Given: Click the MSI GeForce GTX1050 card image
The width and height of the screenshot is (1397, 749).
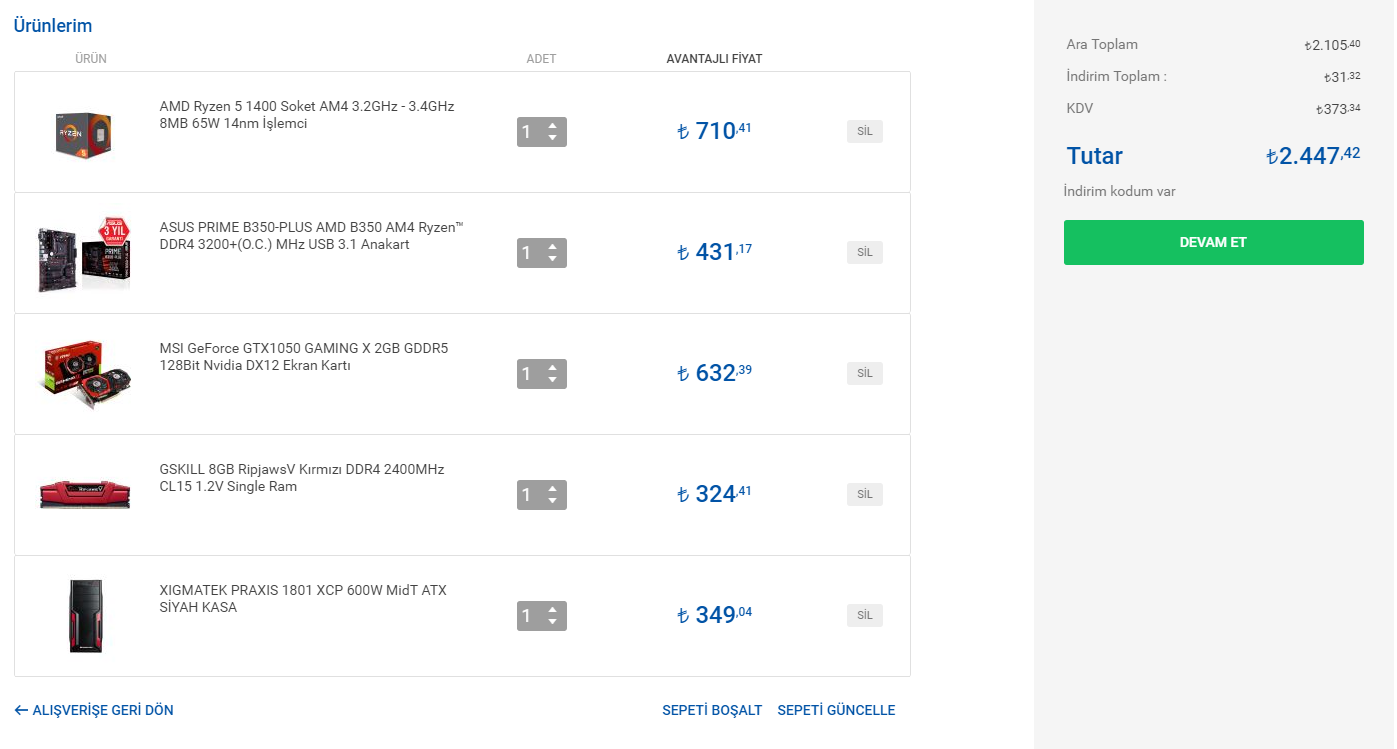Looking at the screenshot, I should point(84,374).
